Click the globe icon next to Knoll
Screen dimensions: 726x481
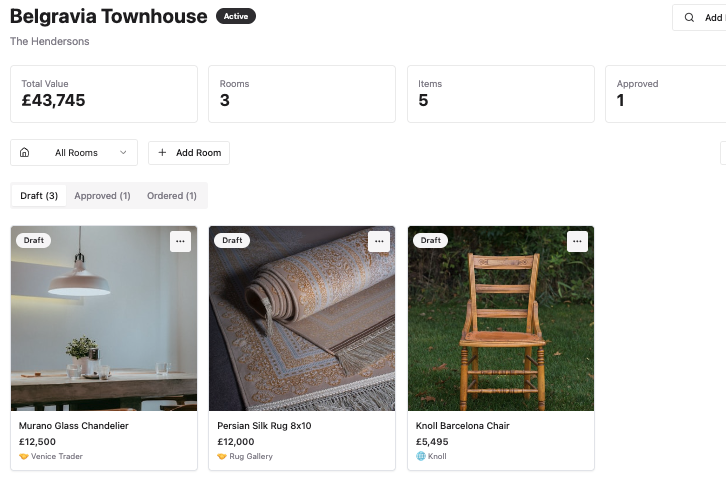coord(421,456)
